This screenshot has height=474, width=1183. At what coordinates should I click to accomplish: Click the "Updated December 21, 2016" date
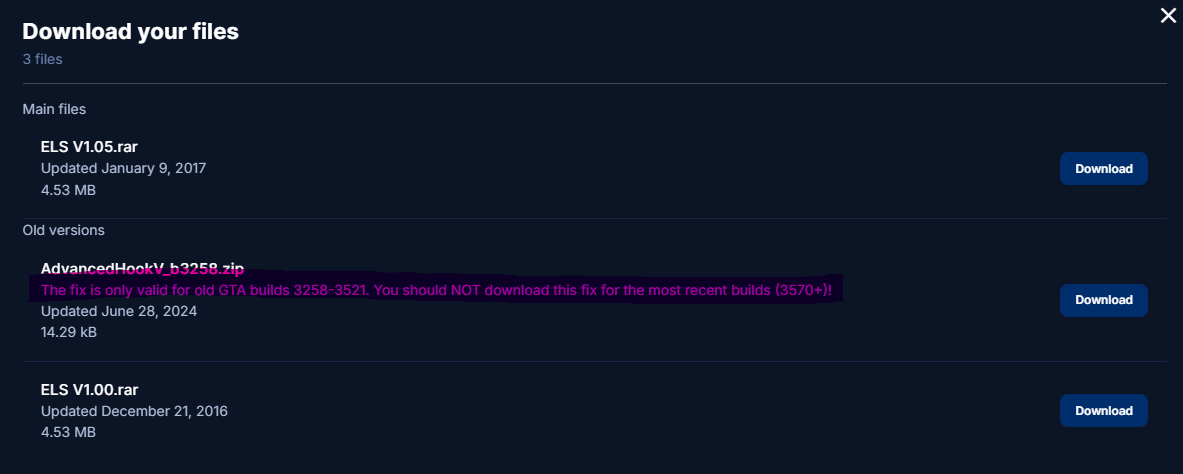pos(141,411)
